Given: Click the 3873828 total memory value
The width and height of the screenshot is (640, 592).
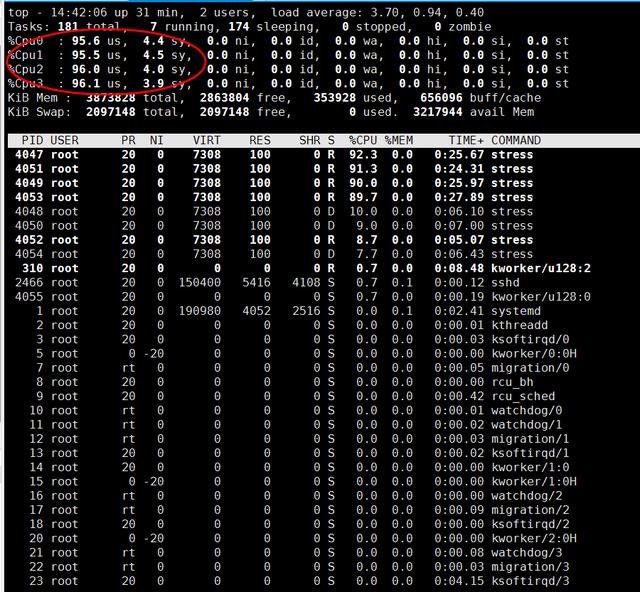Looking at the screenshot, I should [111, 98].
